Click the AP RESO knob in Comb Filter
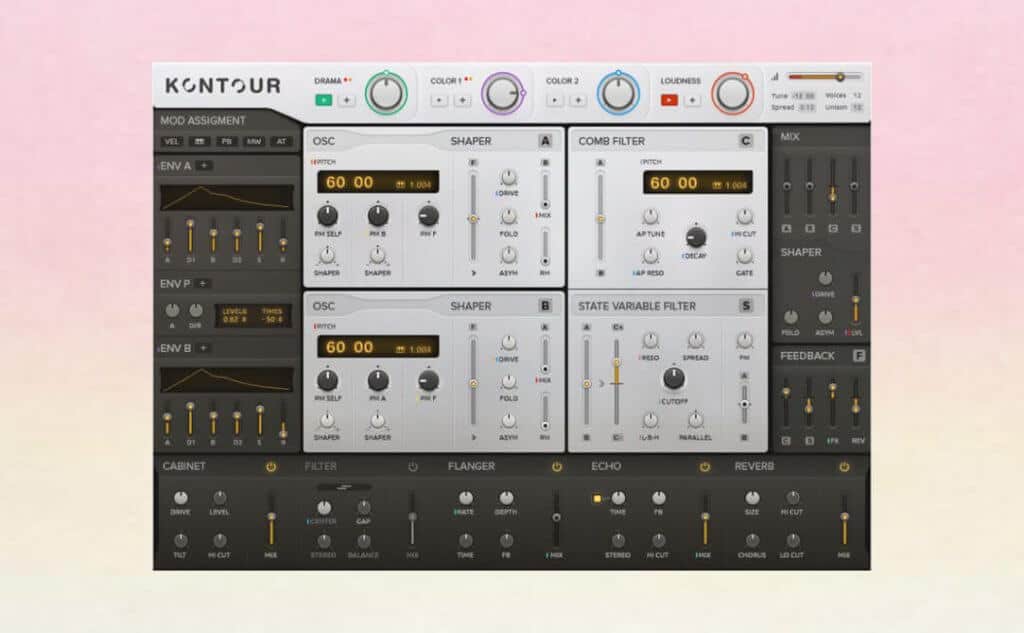Screen dimensions: 1024x633 pos(650,255)
